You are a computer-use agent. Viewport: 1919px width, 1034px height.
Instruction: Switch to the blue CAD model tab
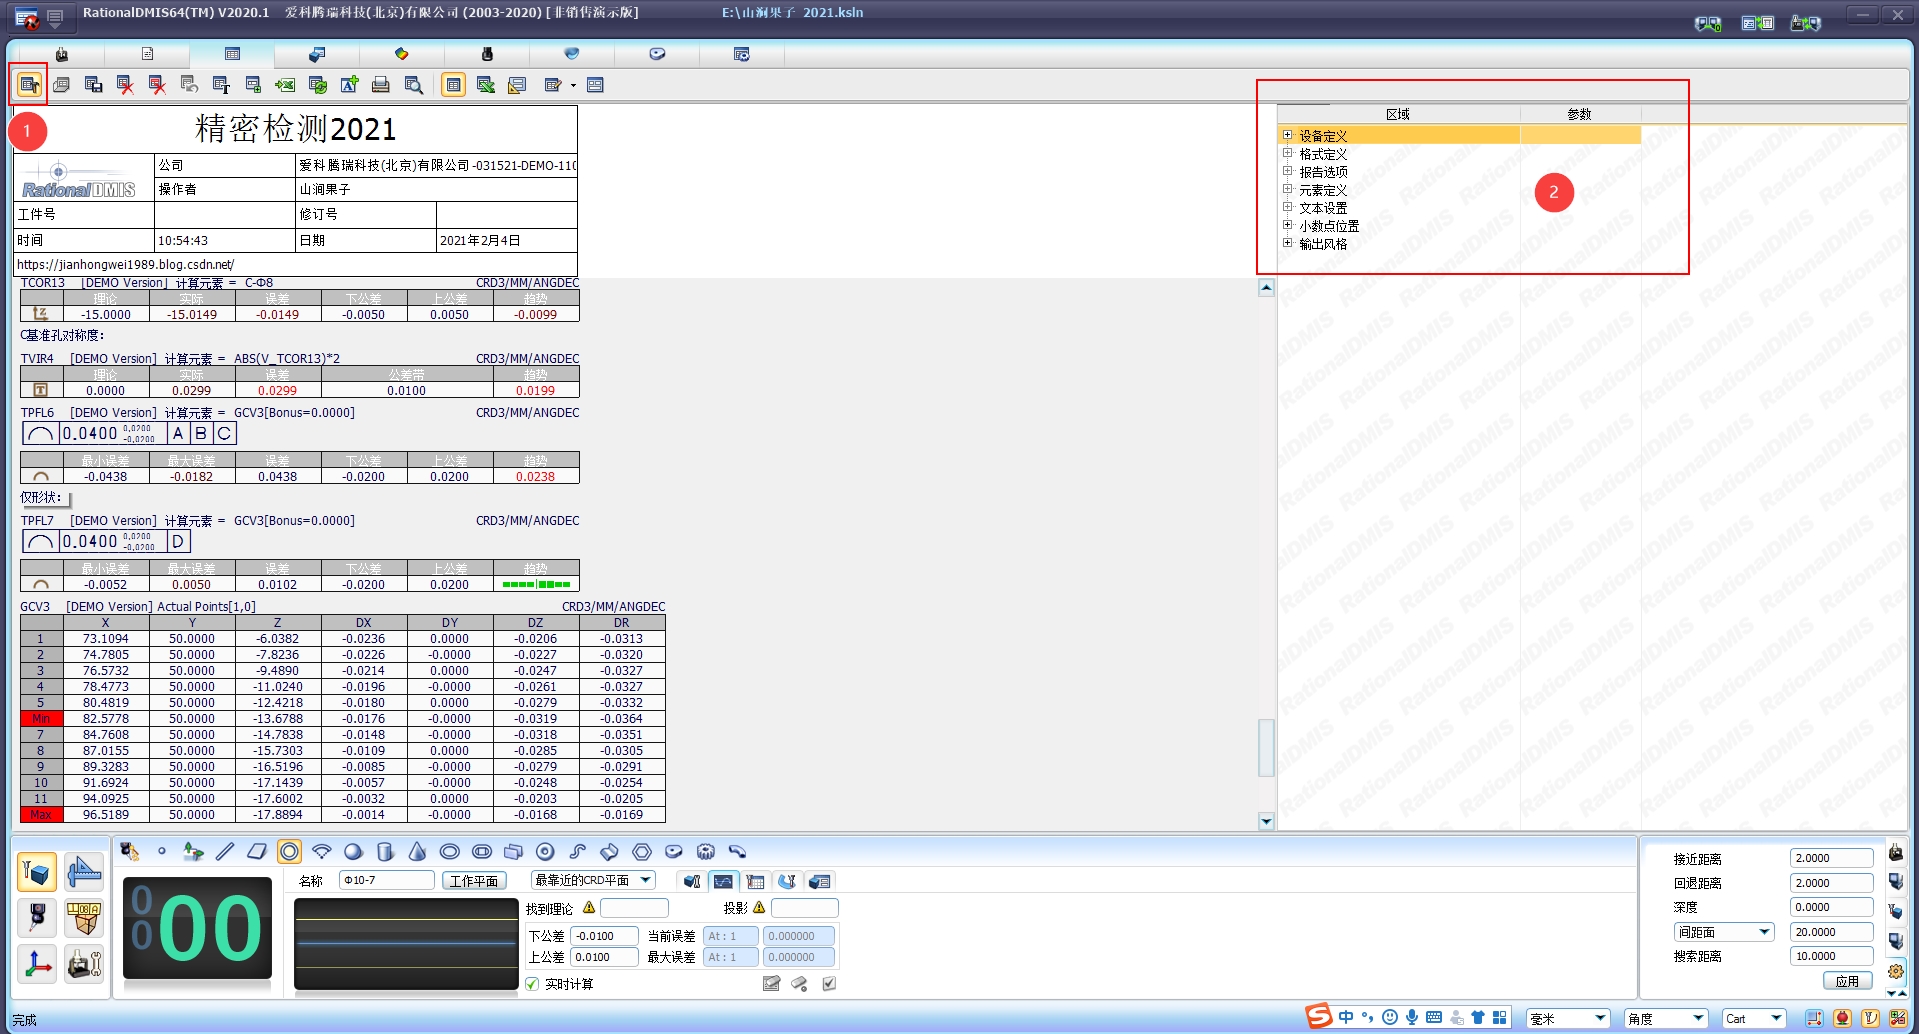point(317,54)
